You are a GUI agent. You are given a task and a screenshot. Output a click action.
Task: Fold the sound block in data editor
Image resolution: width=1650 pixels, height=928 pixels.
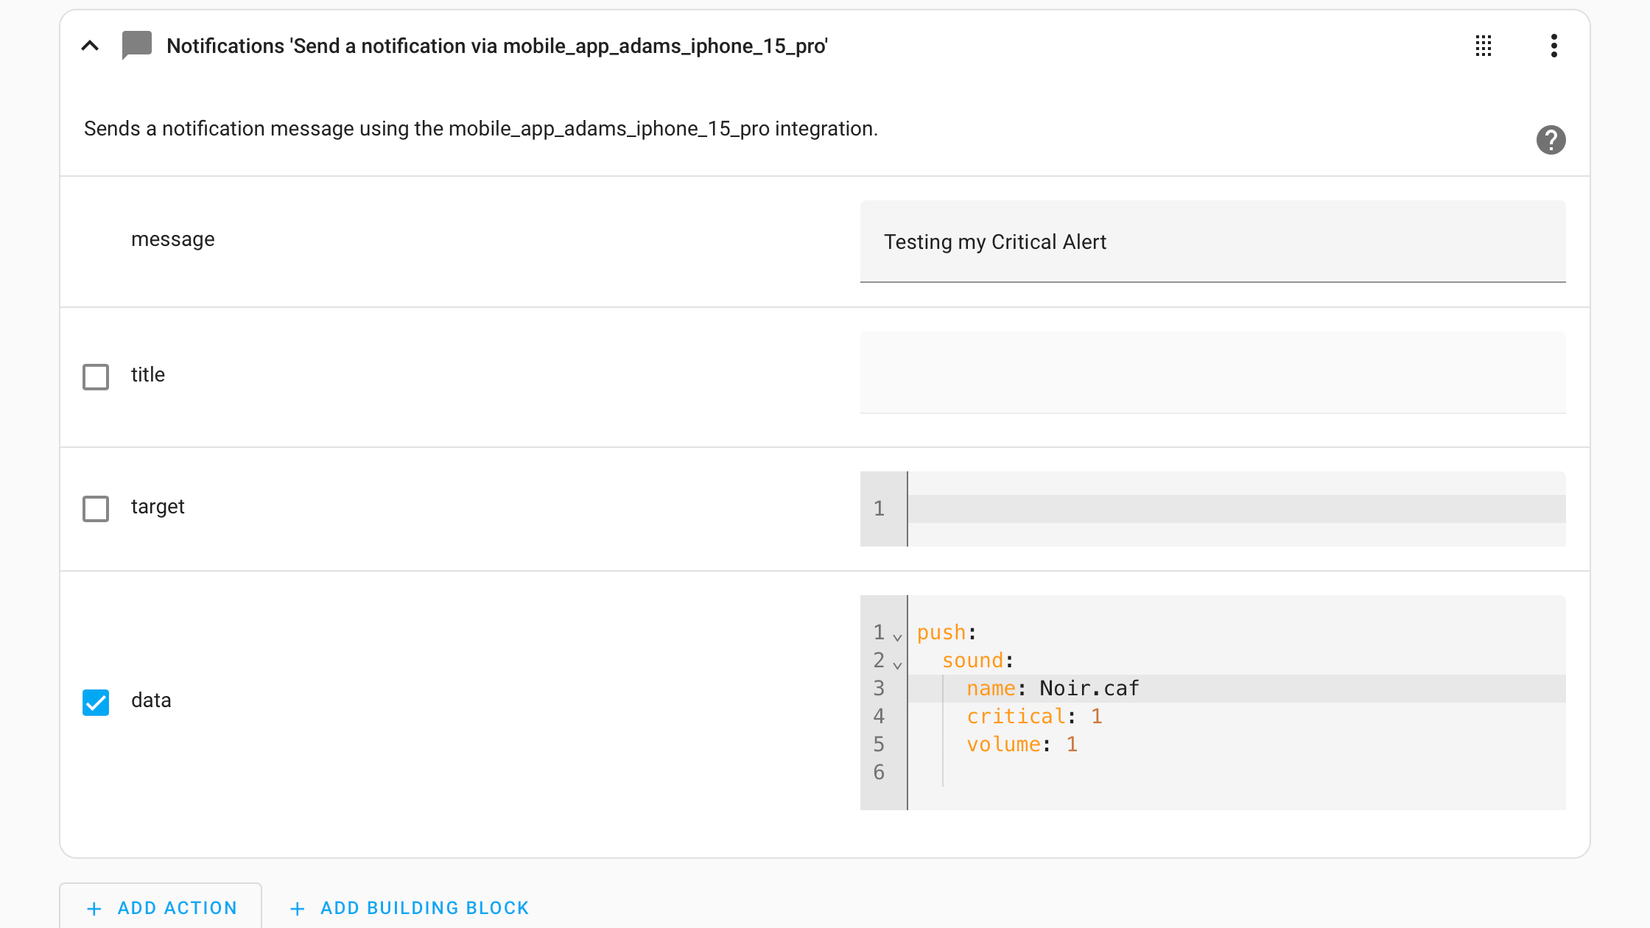pos(898,663)
